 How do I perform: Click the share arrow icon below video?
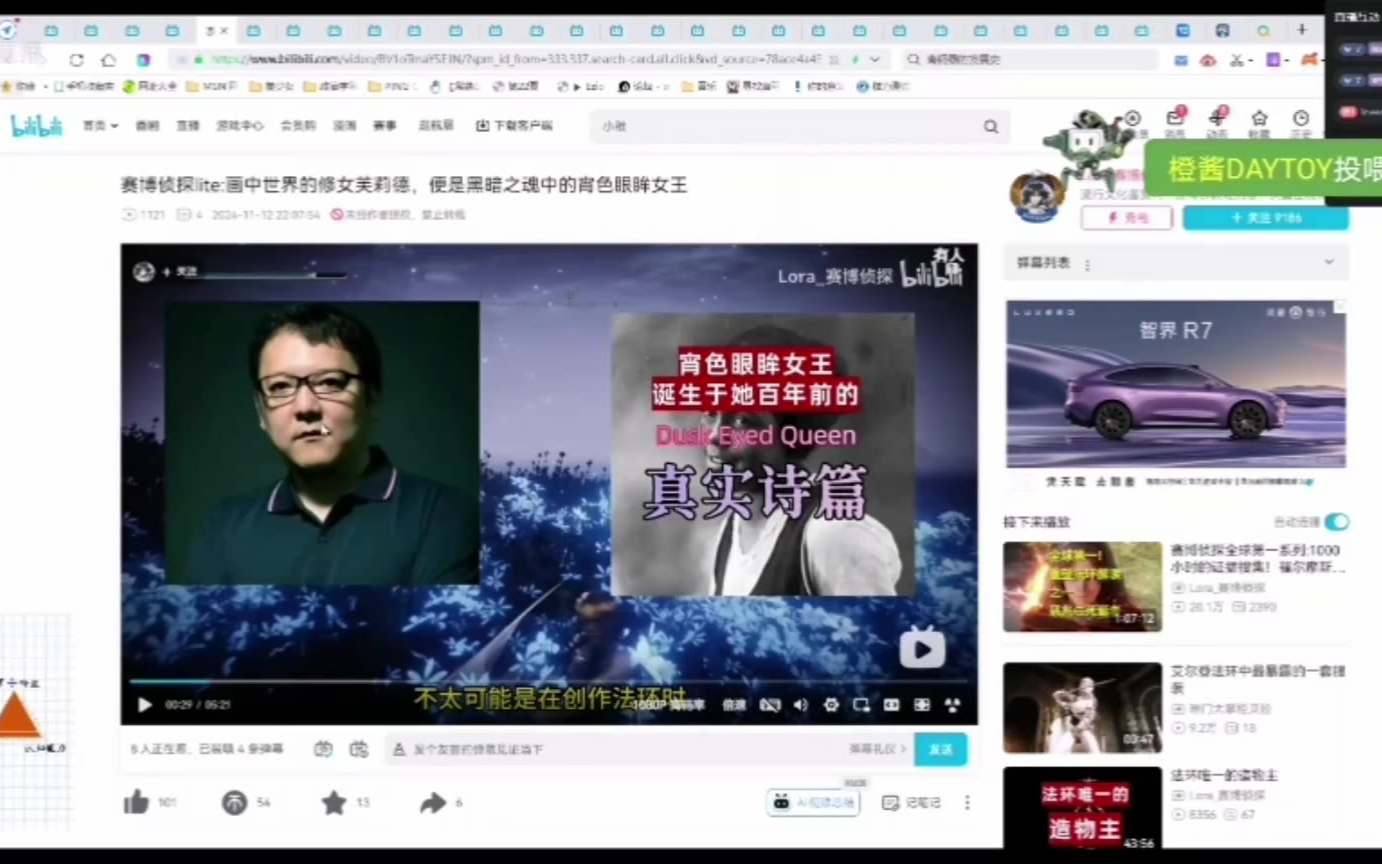coord(433,802)
